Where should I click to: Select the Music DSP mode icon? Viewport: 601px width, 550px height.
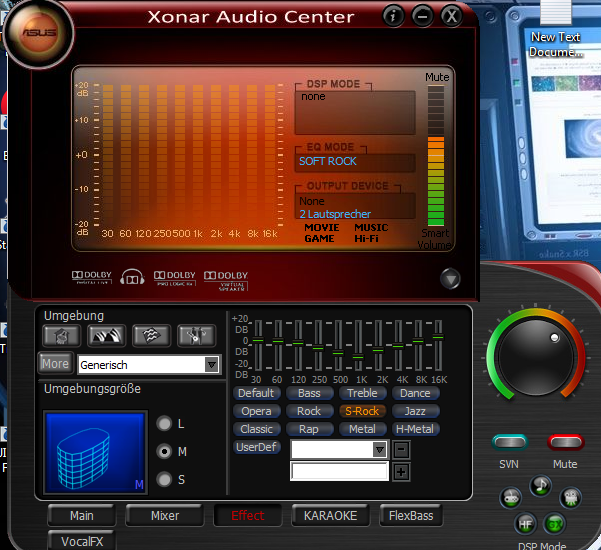point(540,485)
